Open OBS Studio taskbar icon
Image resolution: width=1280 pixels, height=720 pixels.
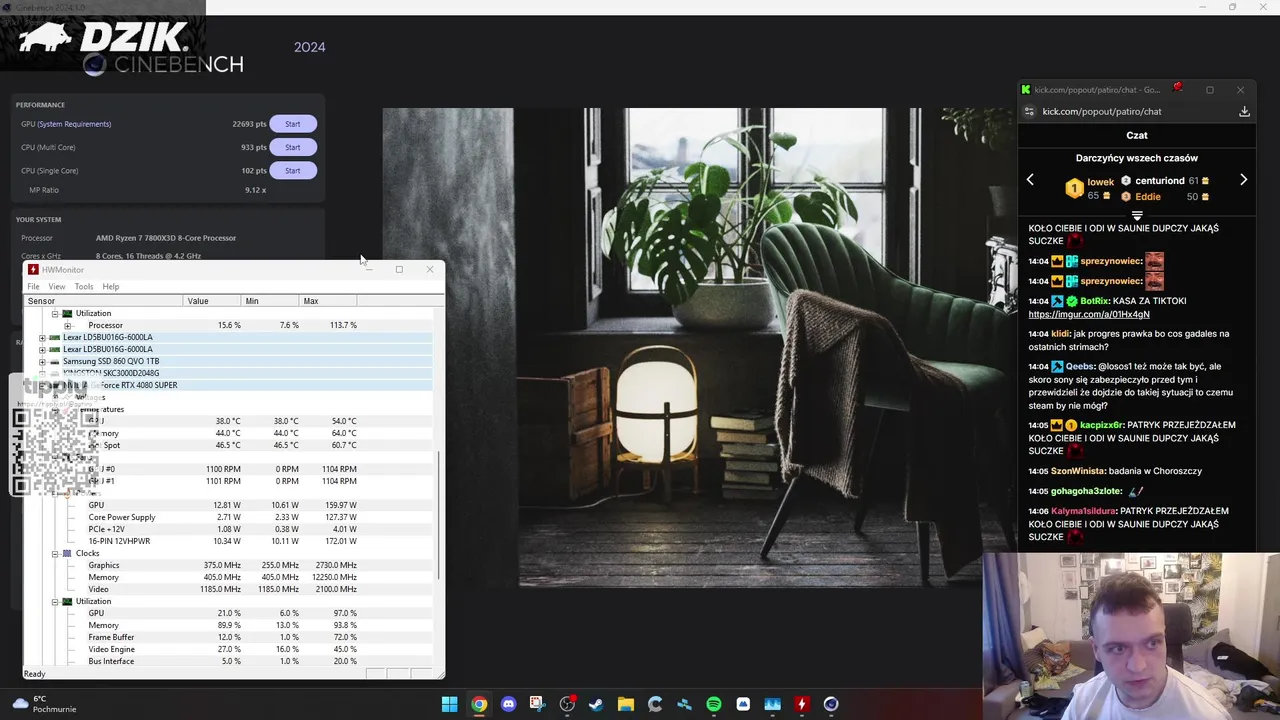pyautogui.click(x=567, y=704)
